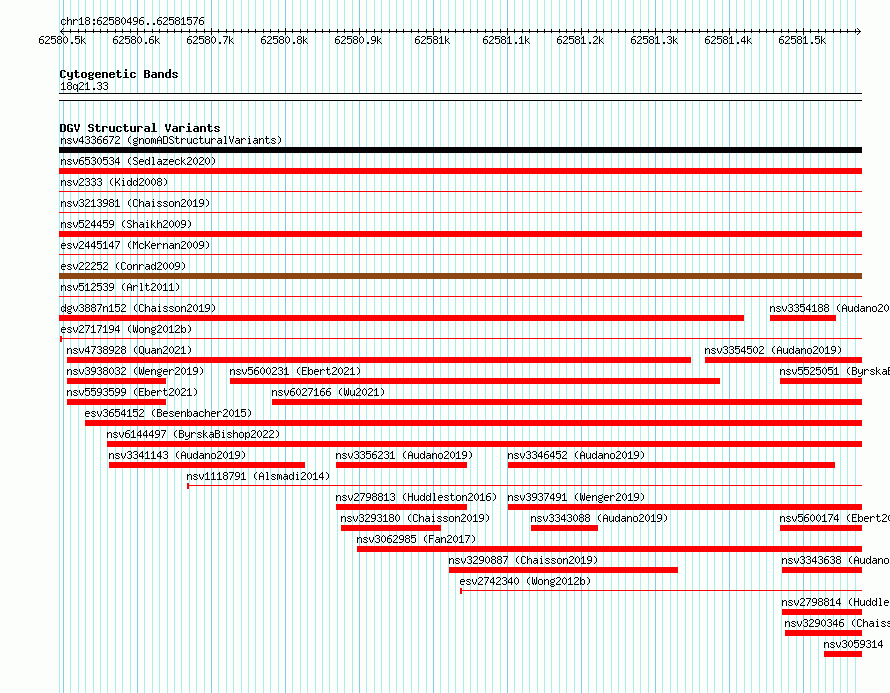Click the 62580.5k ruler tick label
The width and height of the screenshot is (890, 693).
pos(62,40)
